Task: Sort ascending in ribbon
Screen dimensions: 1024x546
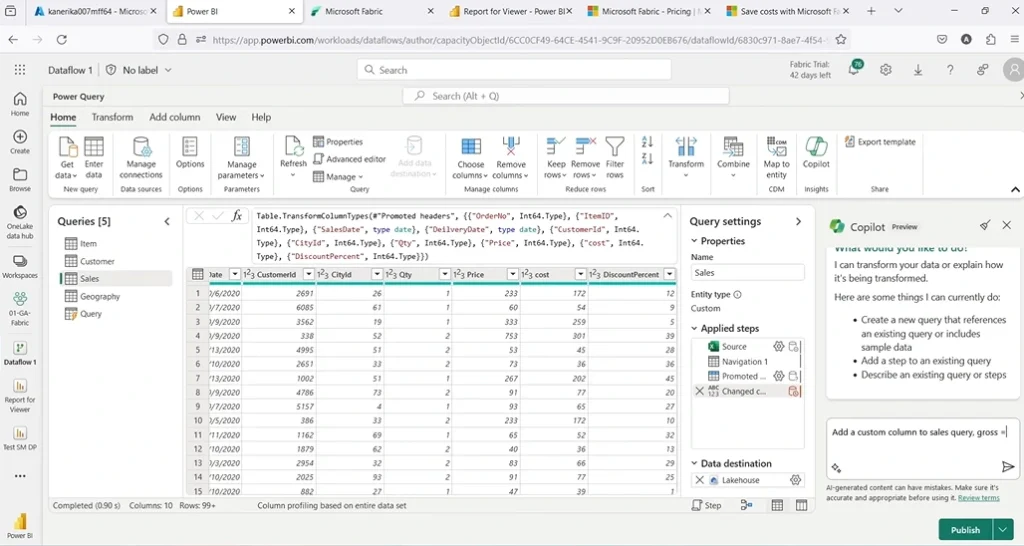Action: (x=647, y=142)
